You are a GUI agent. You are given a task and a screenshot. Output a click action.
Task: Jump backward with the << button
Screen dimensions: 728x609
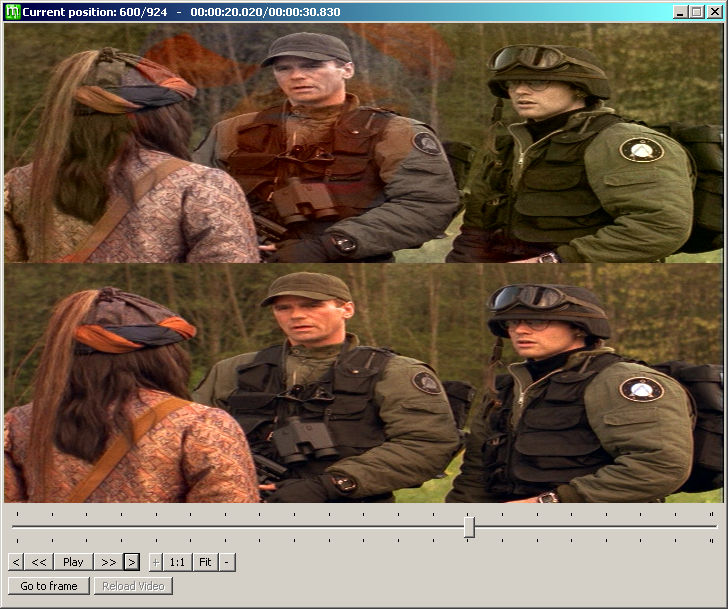click(x=39, y=562)
